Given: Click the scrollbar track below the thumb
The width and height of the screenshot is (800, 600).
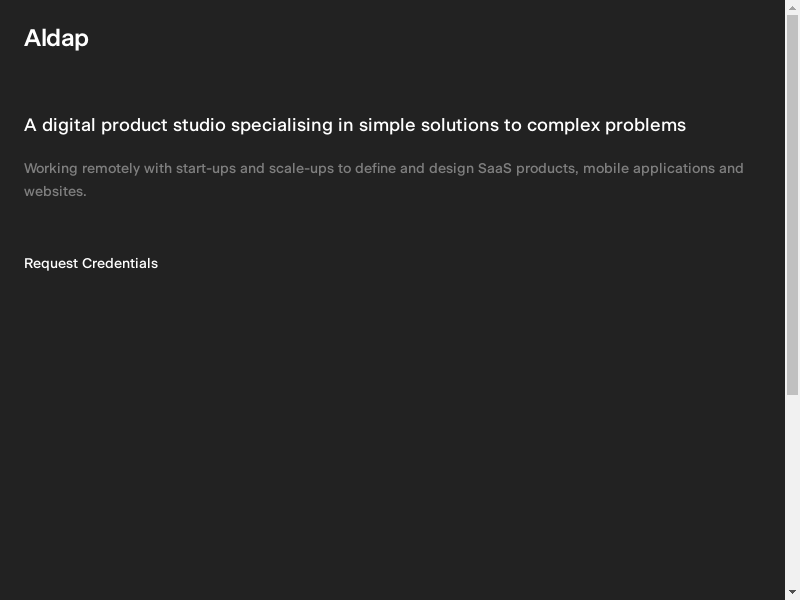Looking at the screenshot, I should 792,490.
